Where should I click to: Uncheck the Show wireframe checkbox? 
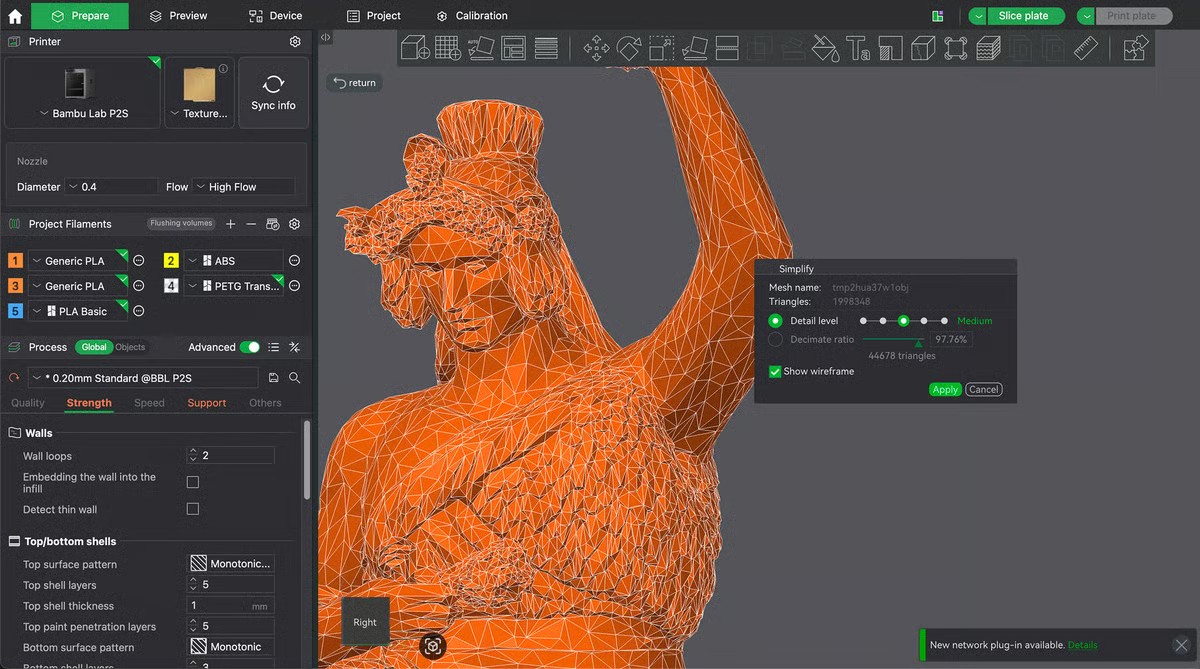[775, 371]
